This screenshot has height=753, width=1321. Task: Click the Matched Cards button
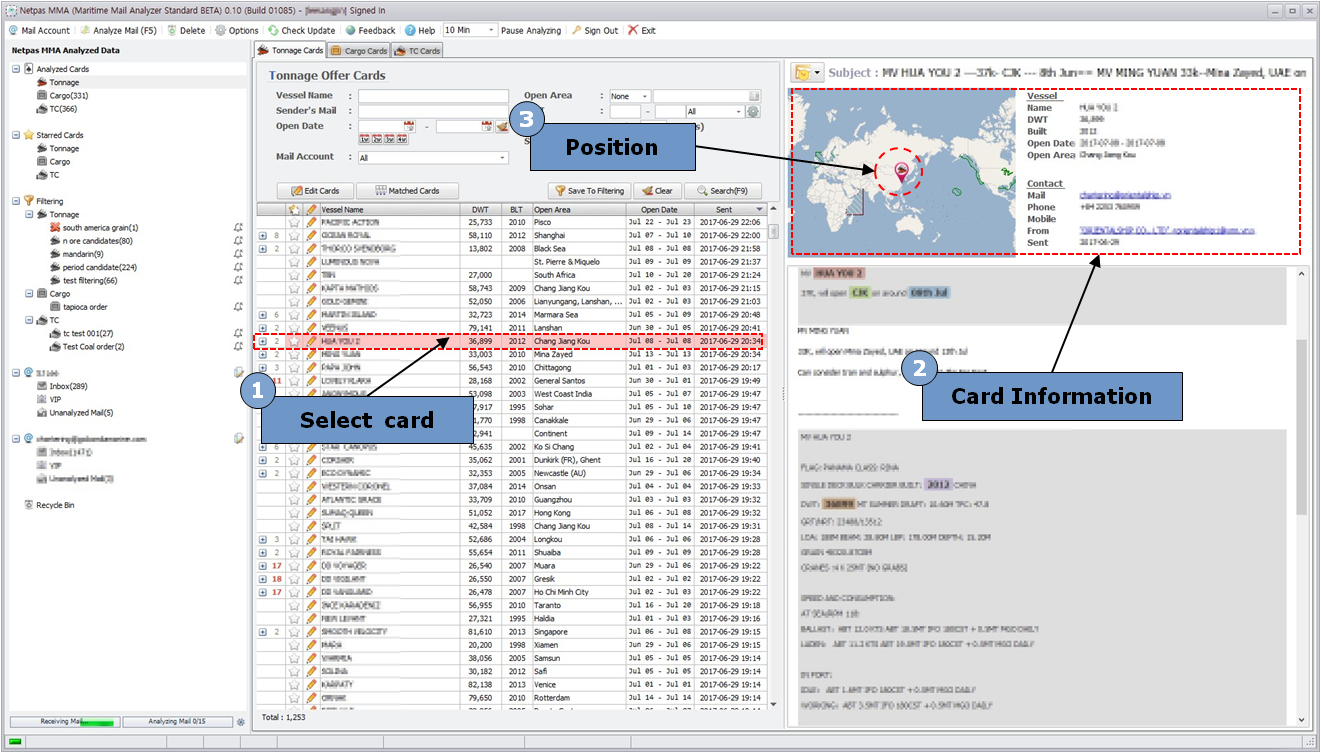click(407, 191)
